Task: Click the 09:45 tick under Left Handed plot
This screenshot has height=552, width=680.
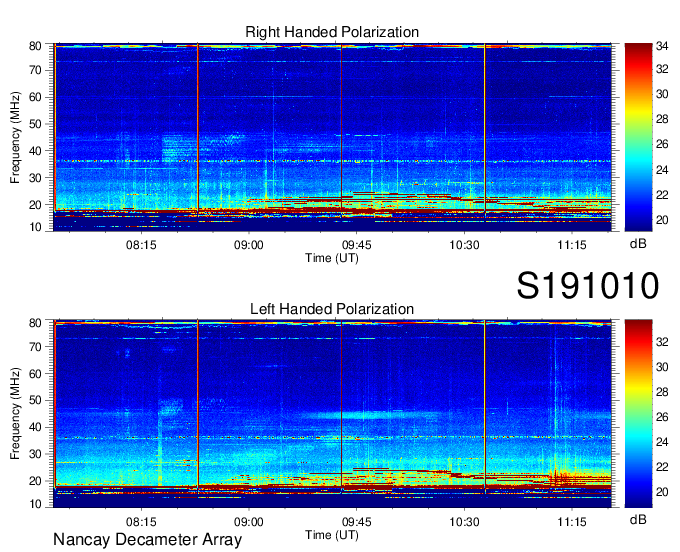Action: [356, 521]
